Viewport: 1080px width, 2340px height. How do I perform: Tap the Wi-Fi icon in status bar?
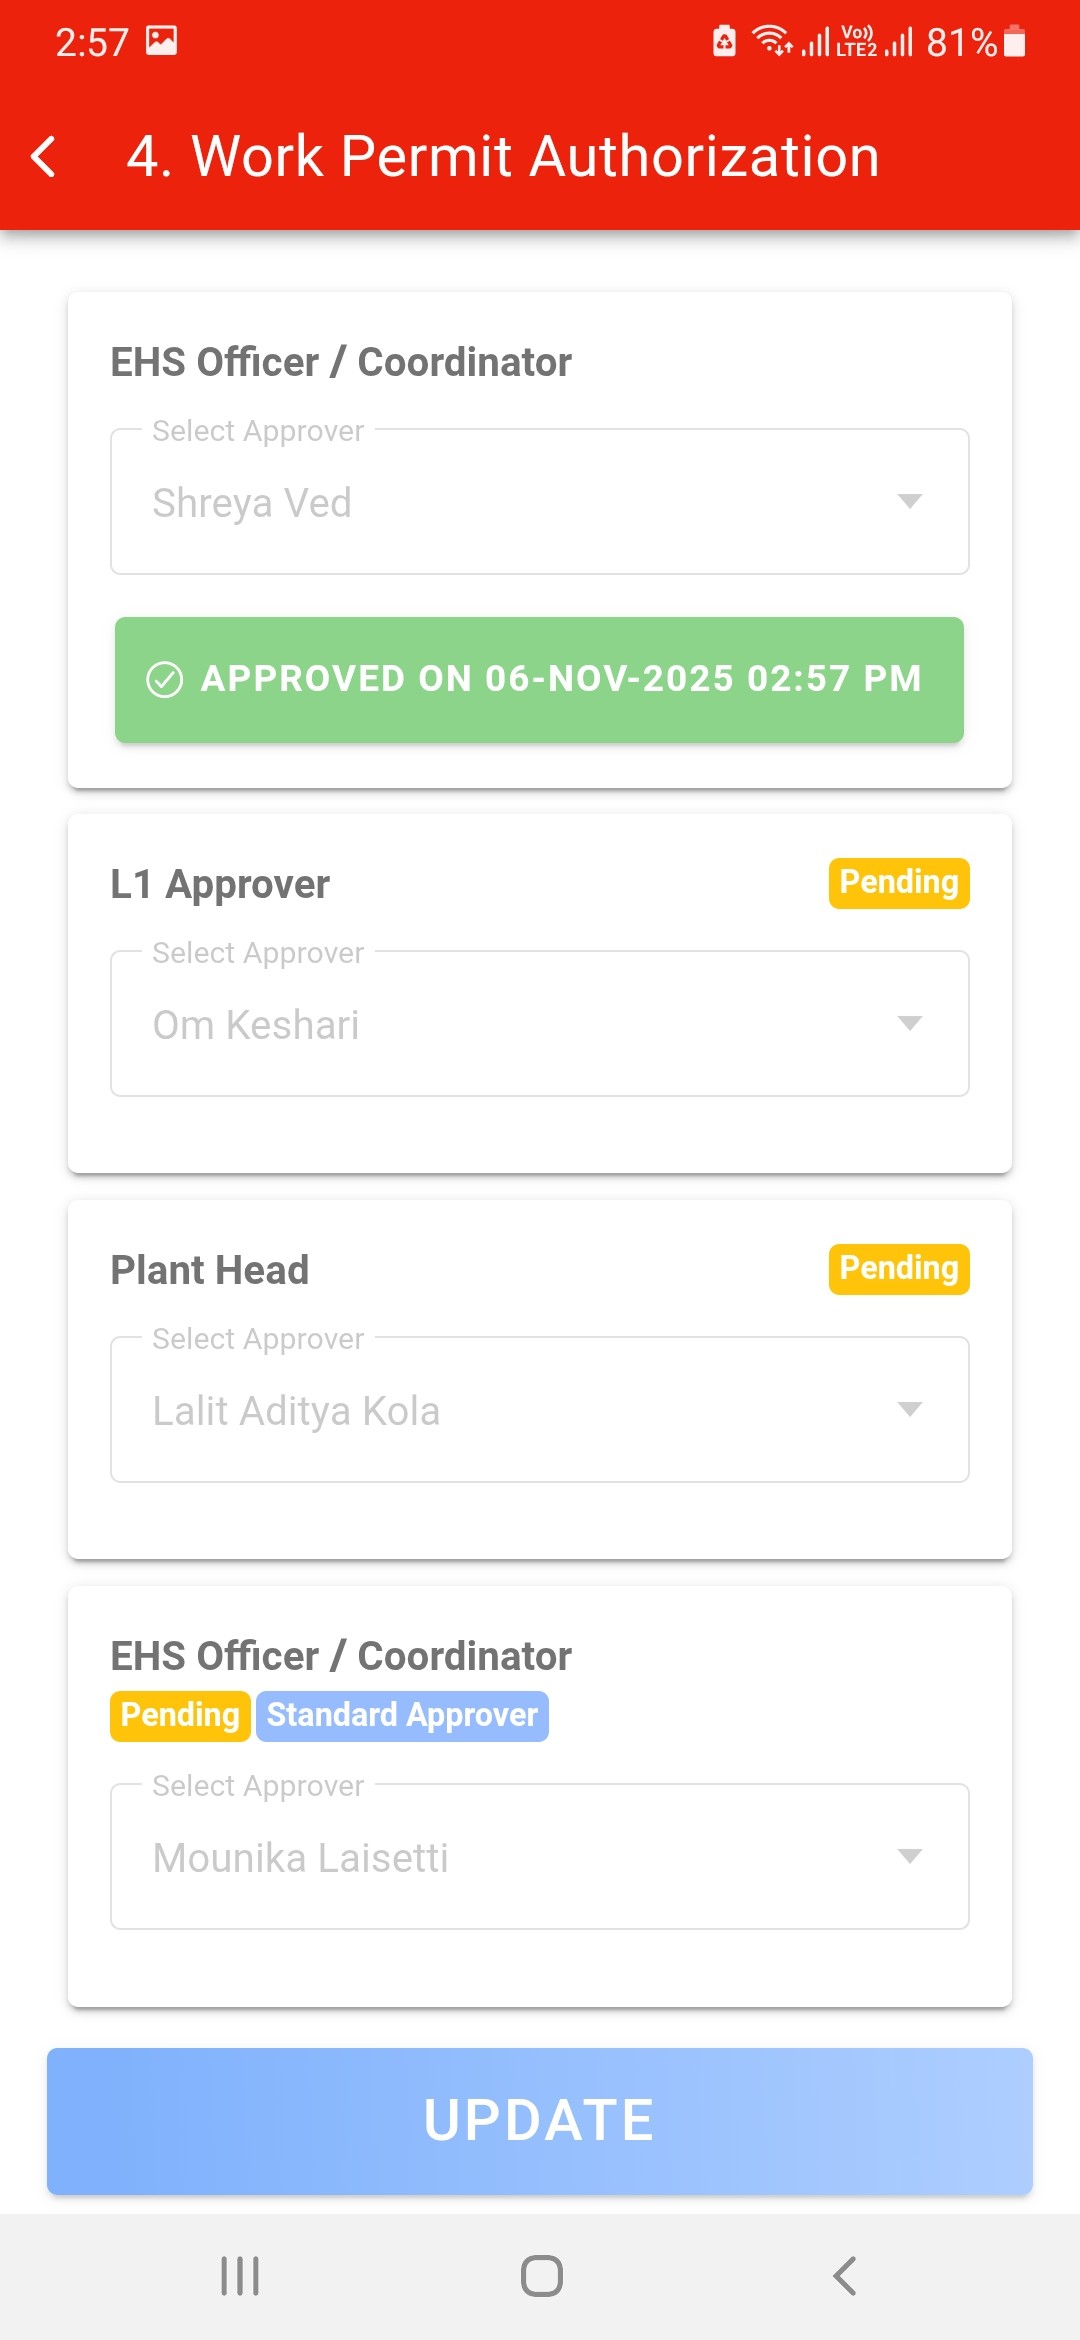(x=772, y=41)
